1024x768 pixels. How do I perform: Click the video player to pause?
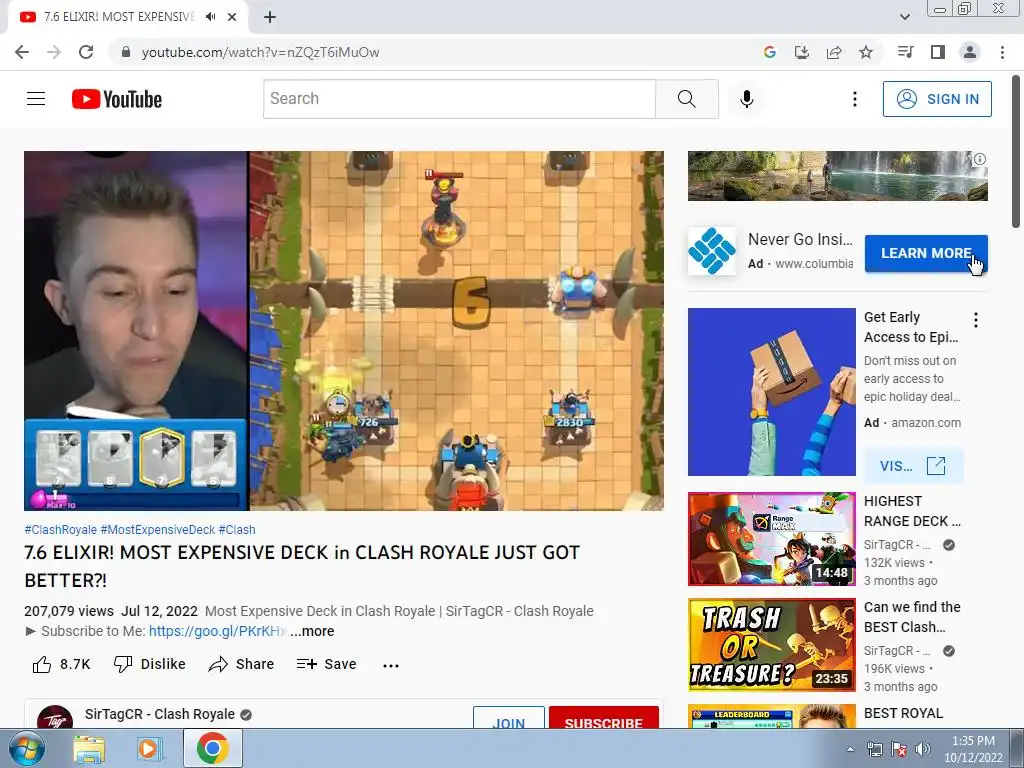[x=344, y=330]
